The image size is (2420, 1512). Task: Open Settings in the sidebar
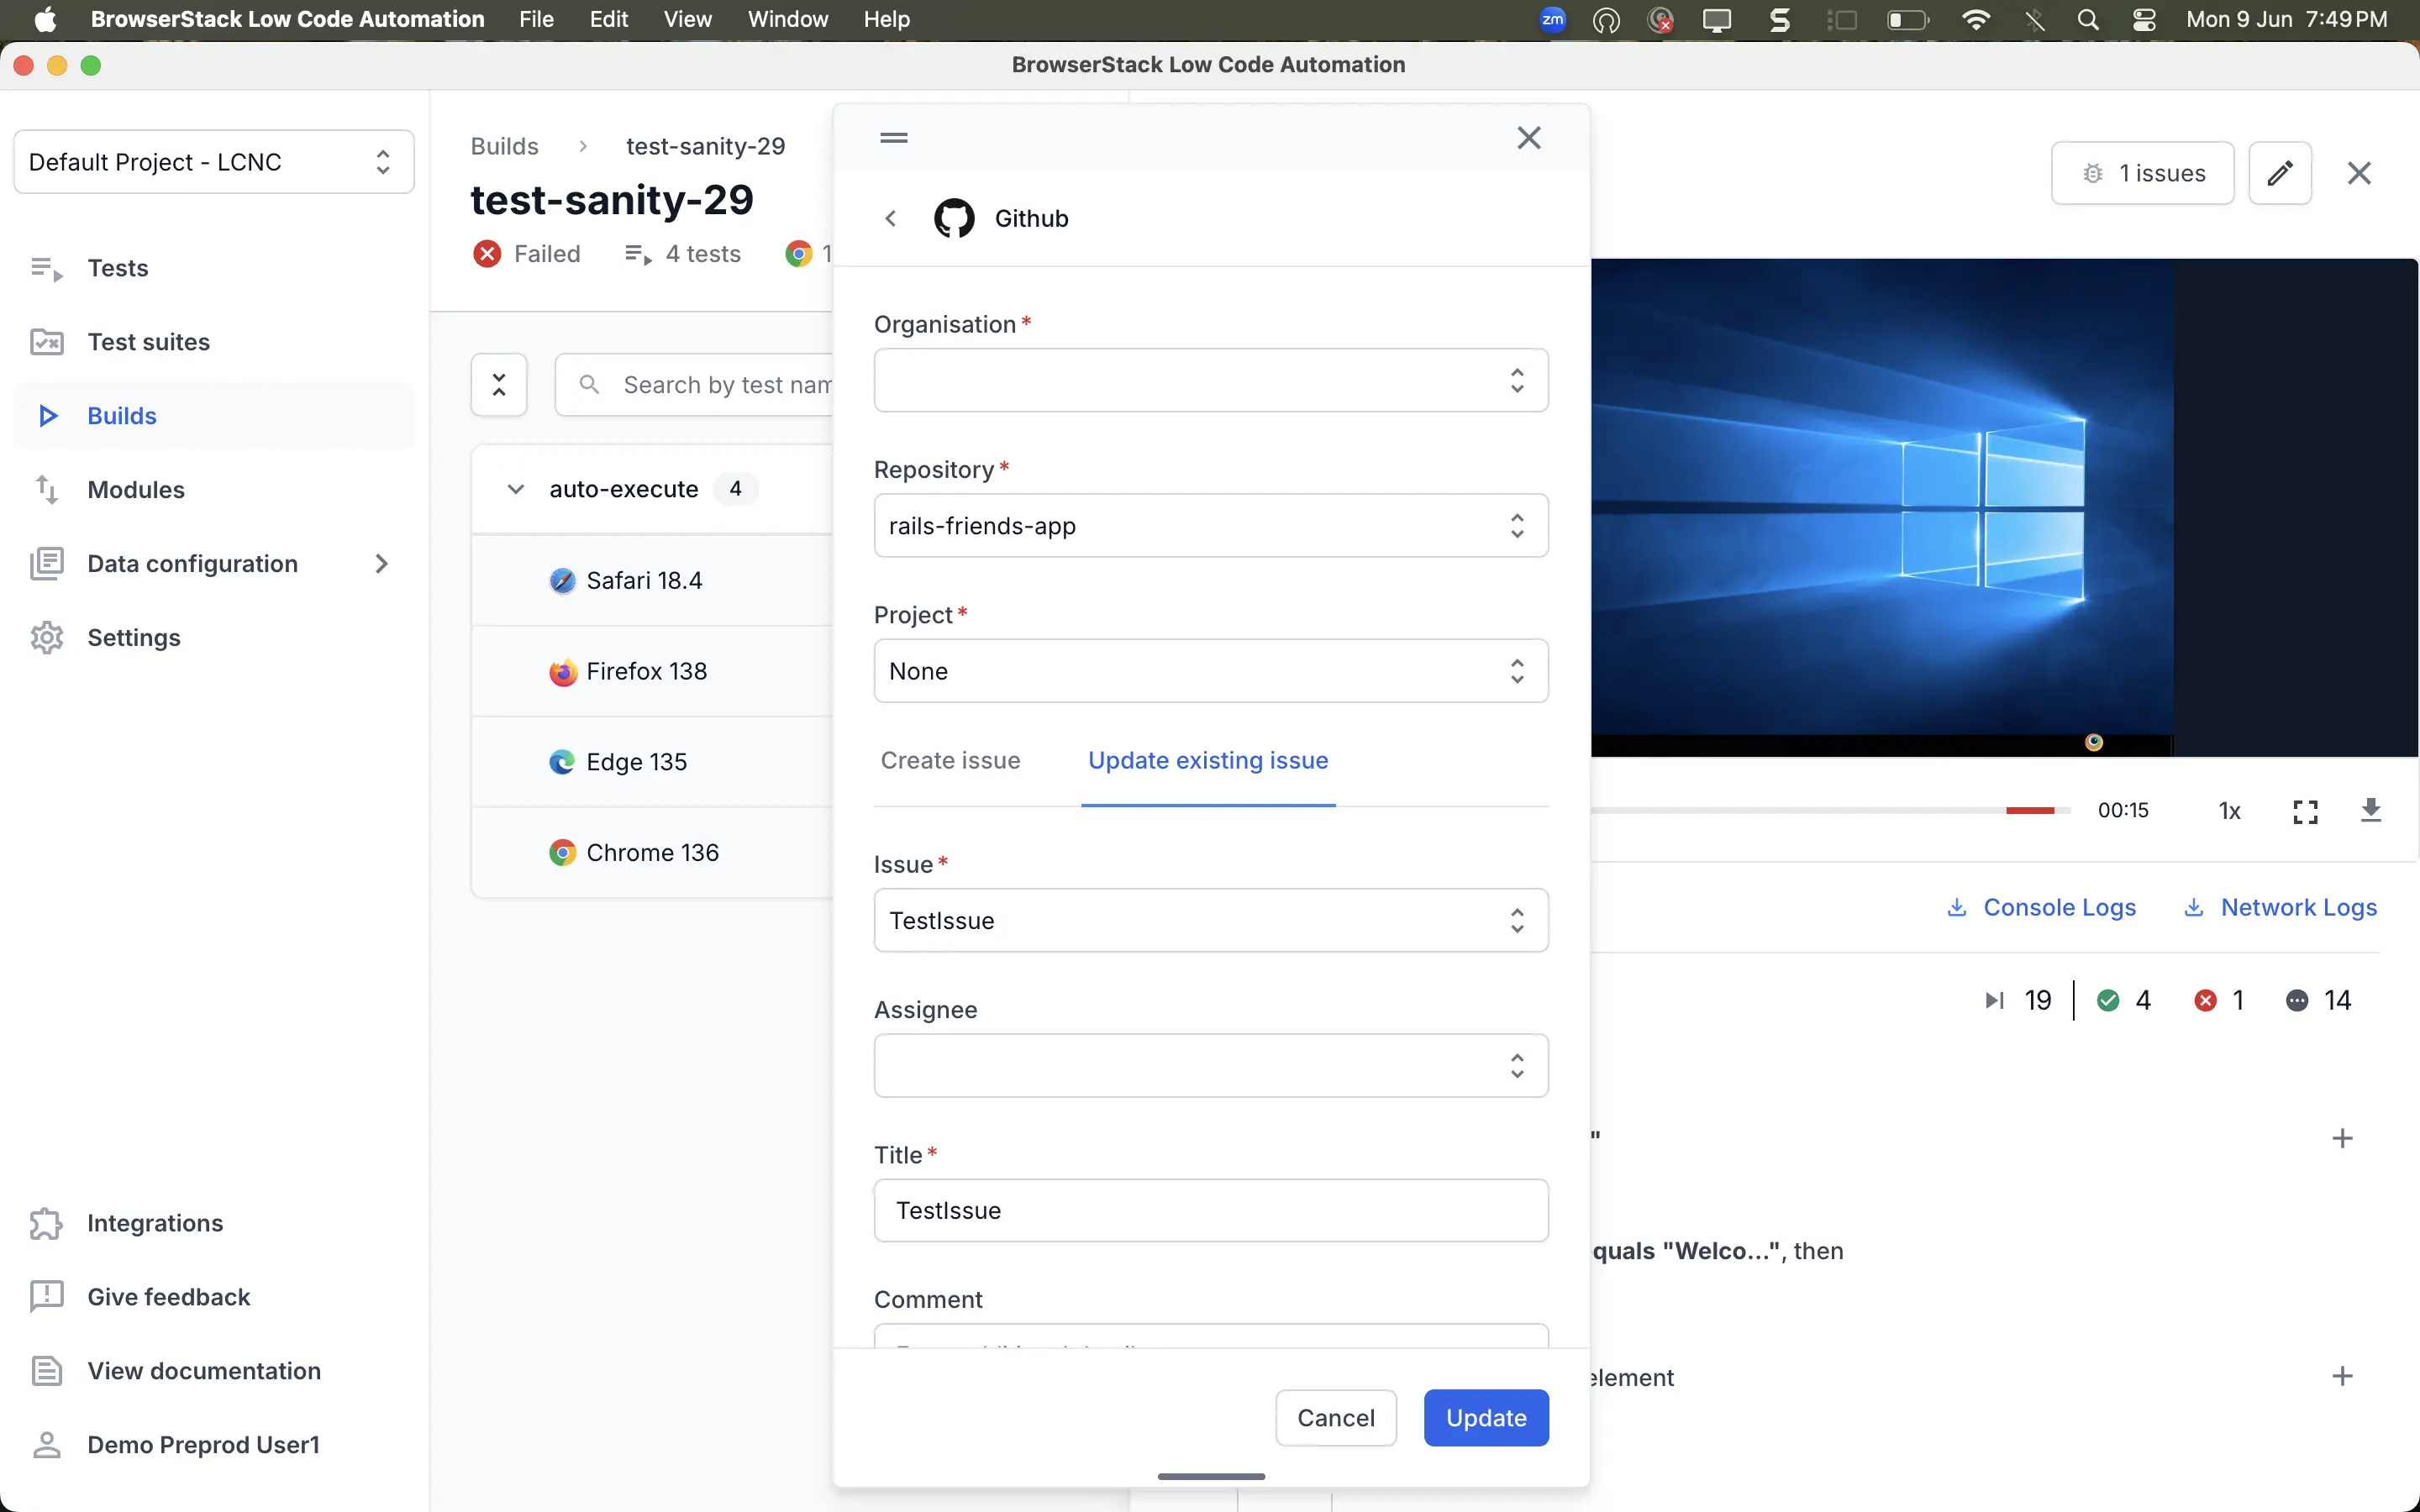click(214, 638)
